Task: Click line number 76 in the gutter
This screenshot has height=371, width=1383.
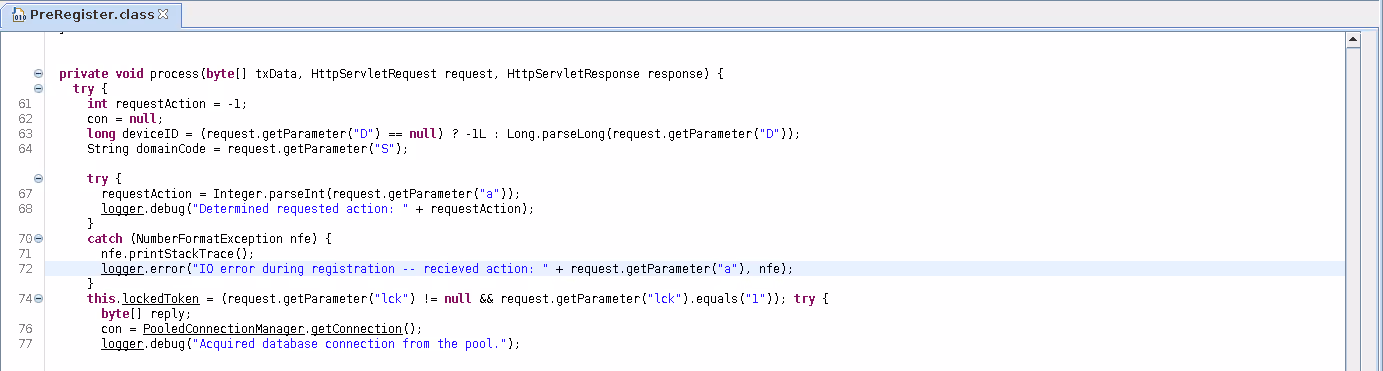Action: pos(25,329)
